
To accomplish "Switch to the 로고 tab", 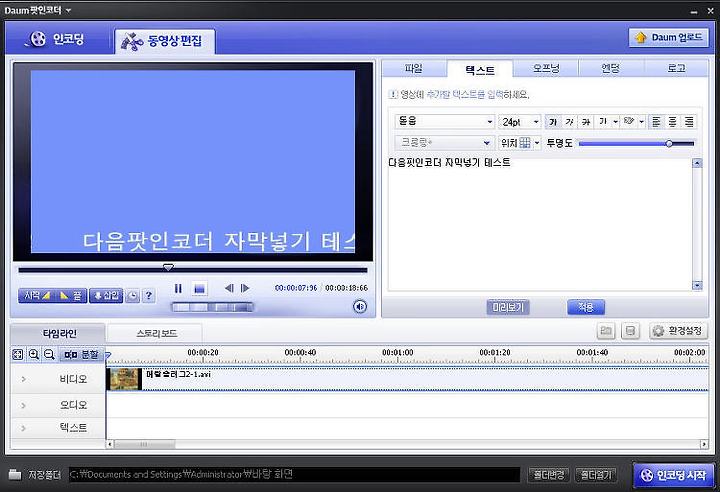I will (x=676, y=69).
